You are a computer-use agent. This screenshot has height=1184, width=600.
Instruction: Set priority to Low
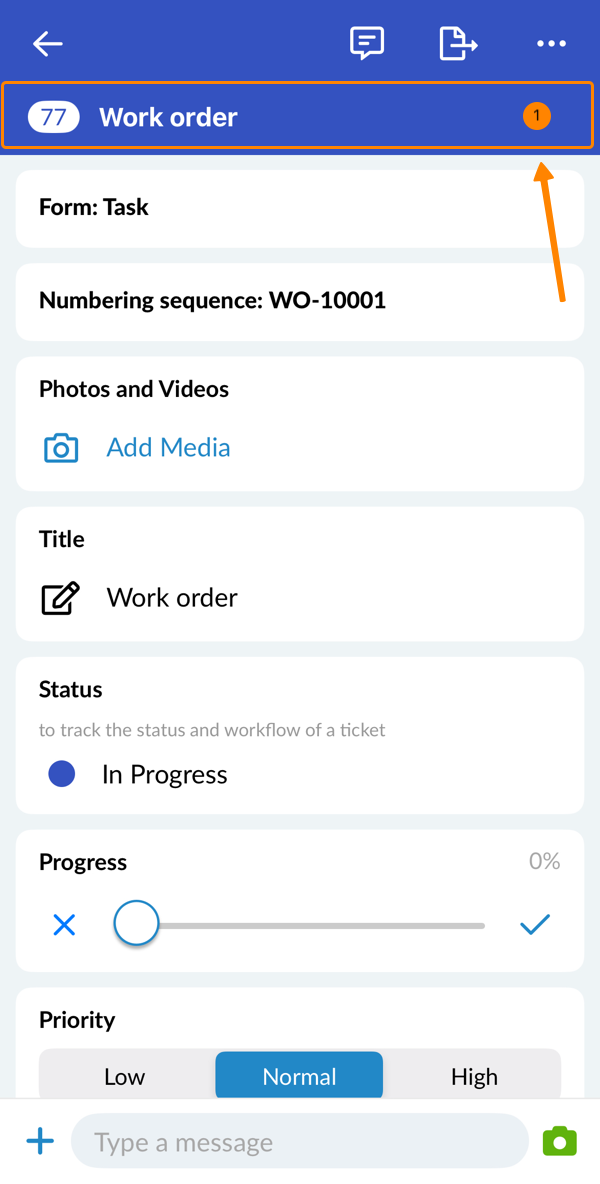[125, 1076]
